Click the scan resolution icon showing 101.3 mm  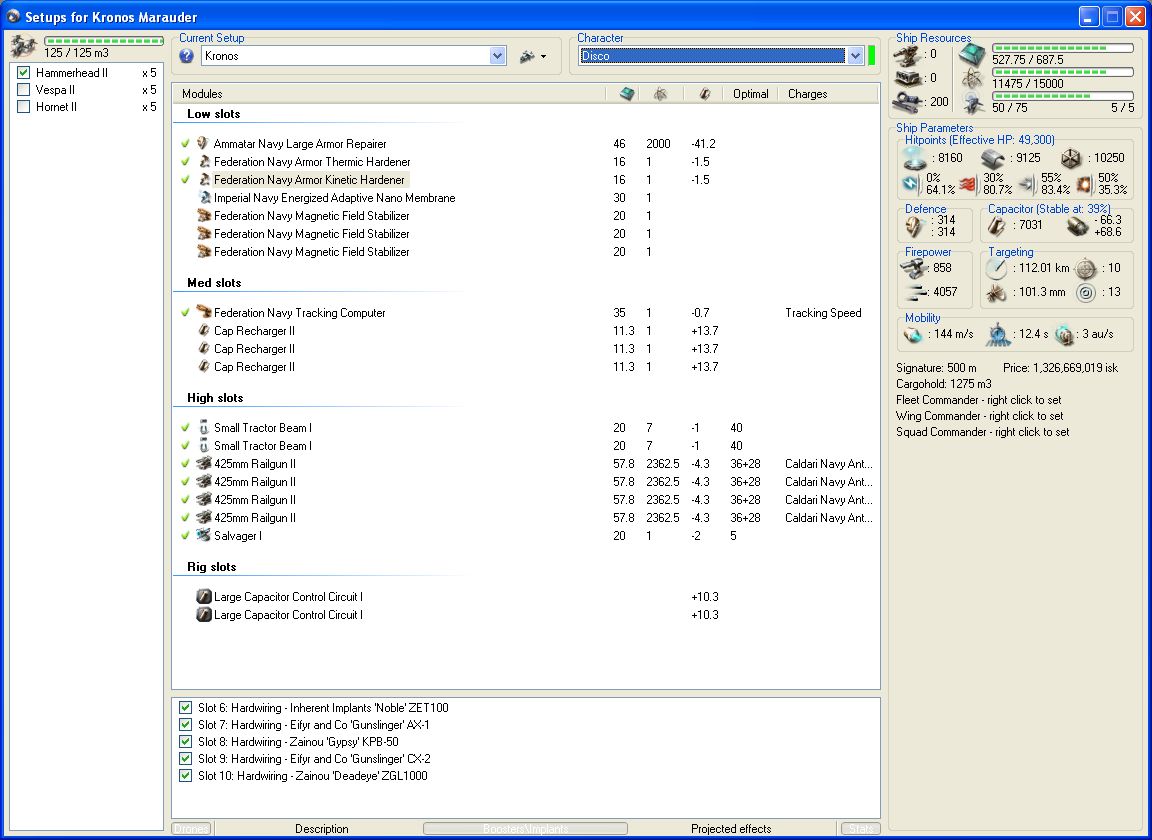[x=996, y=293]
